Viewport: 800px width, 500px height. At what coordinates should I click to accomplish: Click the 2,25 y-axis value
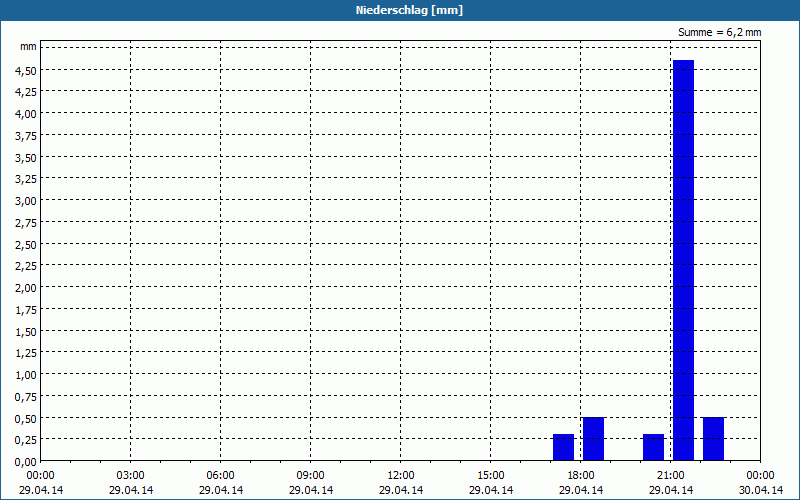[26, 266]
